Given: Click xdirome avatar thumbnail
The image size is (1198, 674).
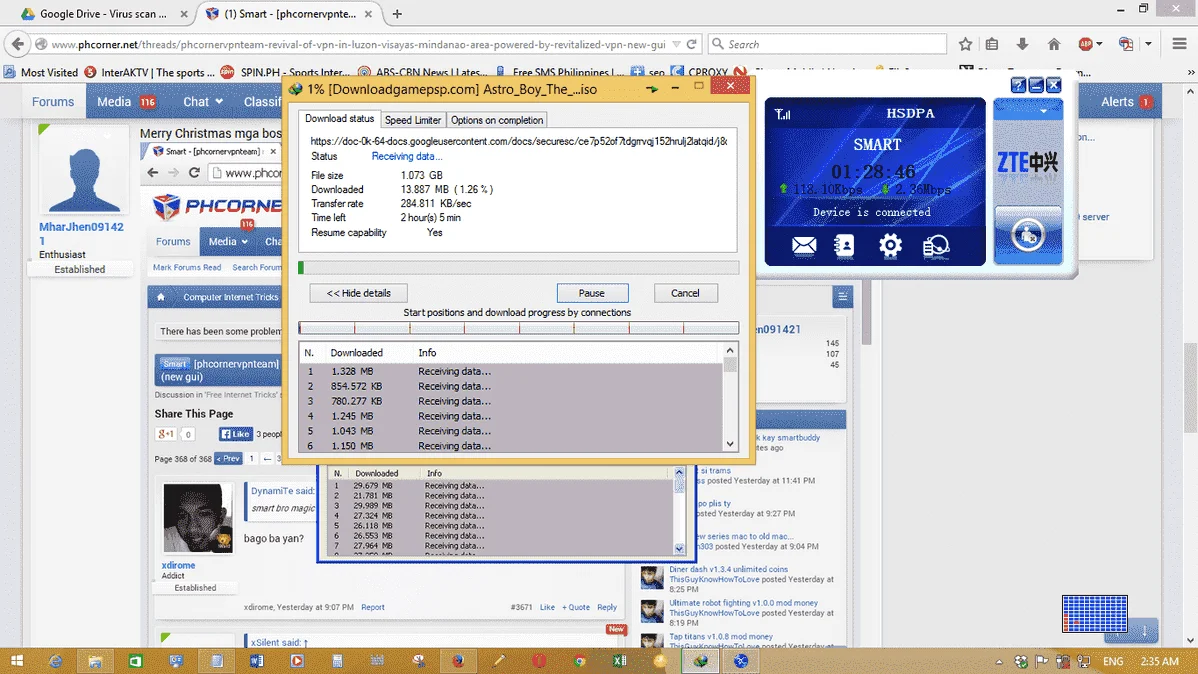Looking at the screenshot, I should point(198,518).
